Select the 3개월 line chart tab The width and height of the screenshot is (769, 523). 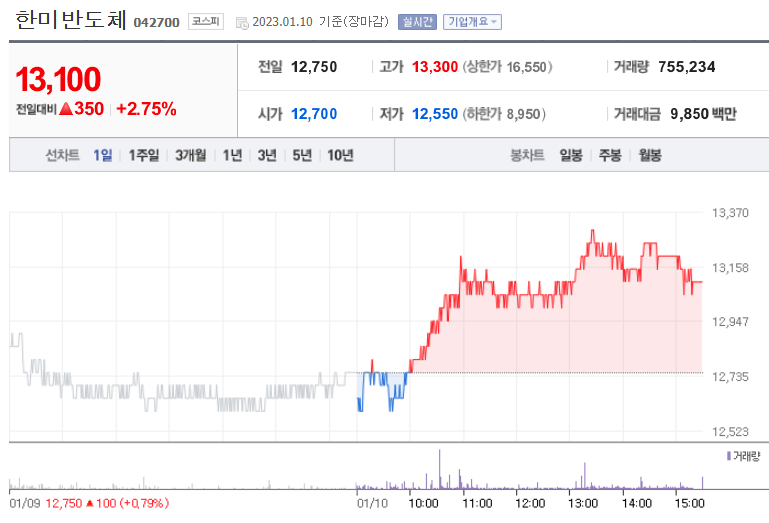pos(191,156)
